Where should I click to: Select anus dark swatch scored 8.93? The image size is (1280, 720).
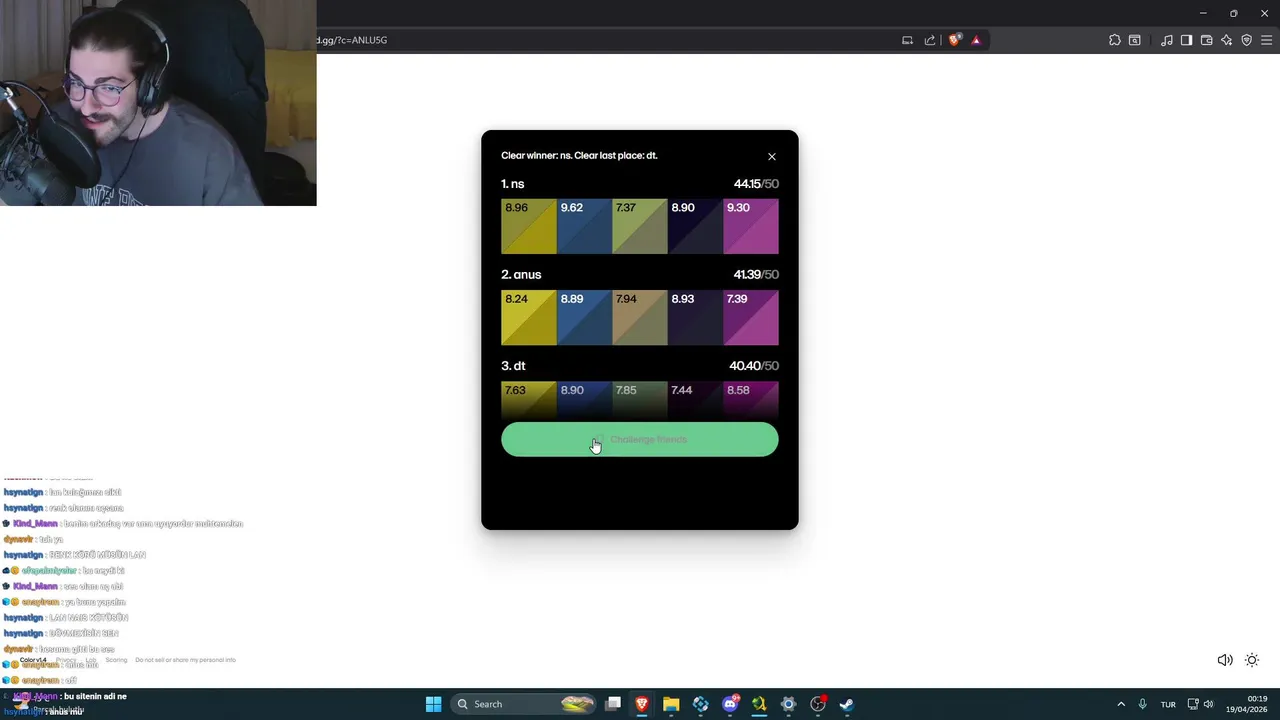695,318
